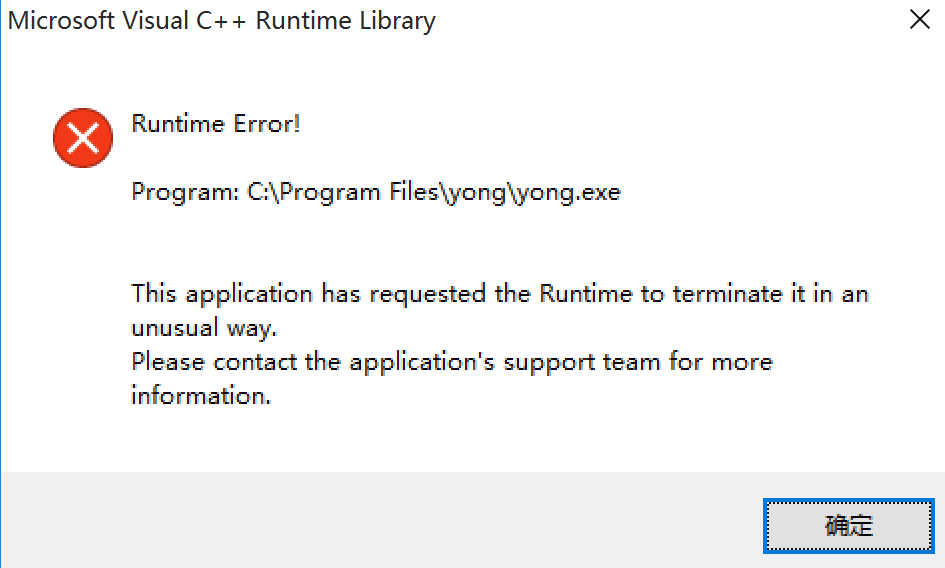Click the C:\ drive portion of the path
Viewport: 945px width, 568px height.
tap(263, 192)
